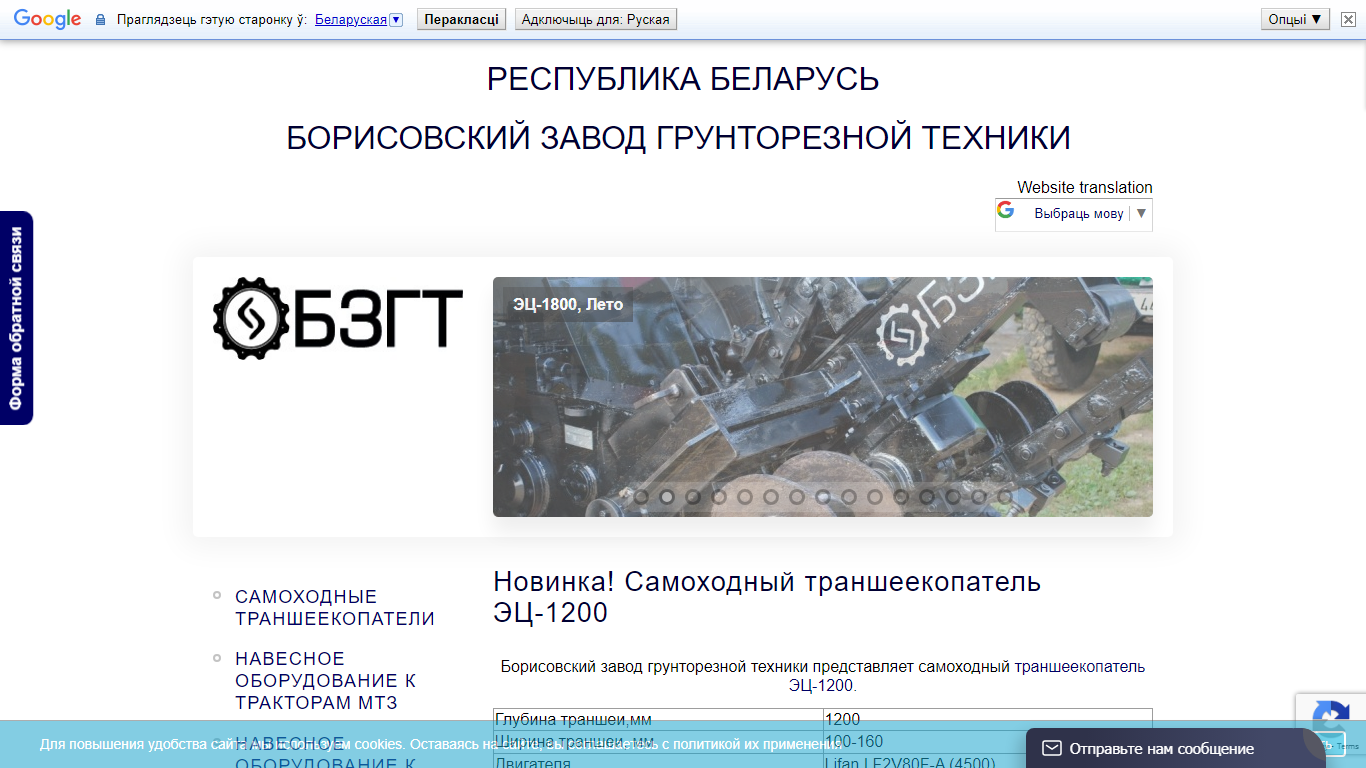
Task: Click the Google logo in translate bar
Action: tap(47, 19)
